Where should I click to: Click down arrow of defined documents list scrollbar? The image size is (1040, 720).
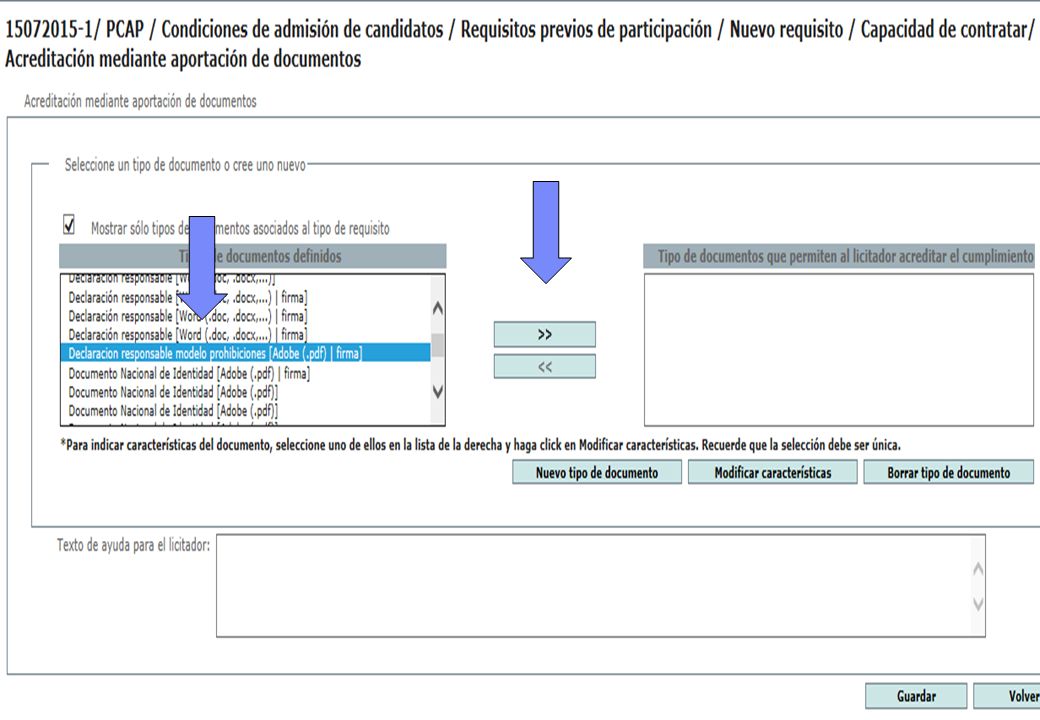coord(438,391)
